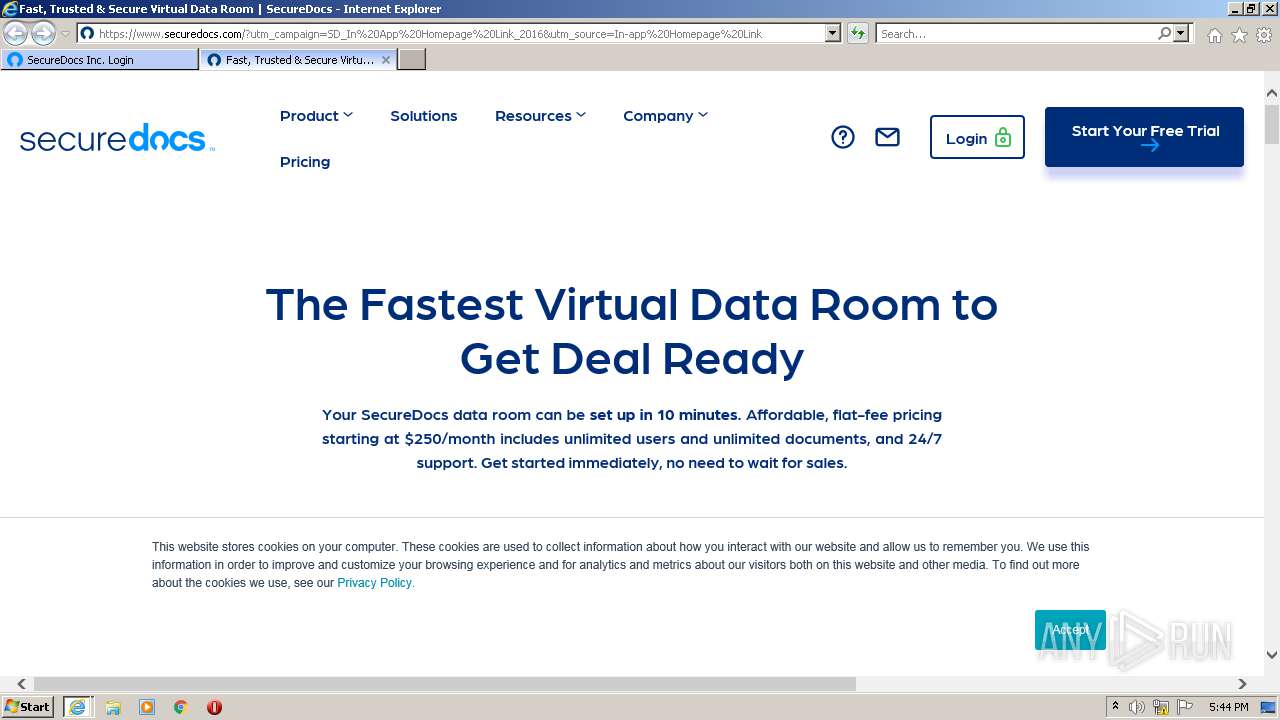This screenshot has width=1280, height=720.
Task: Click the vertical scrollbar down arrow
Action: (x=1272, y=655)
